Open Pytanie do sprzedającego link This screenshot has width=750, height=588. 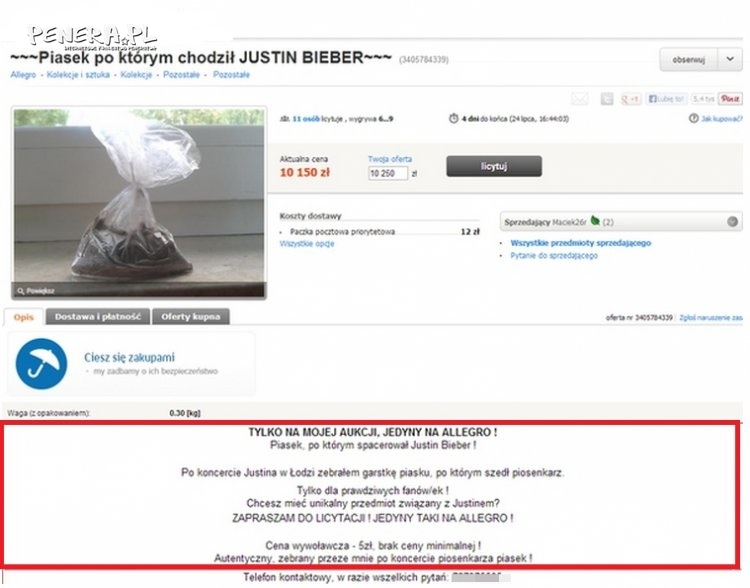[x=554, y=255]
